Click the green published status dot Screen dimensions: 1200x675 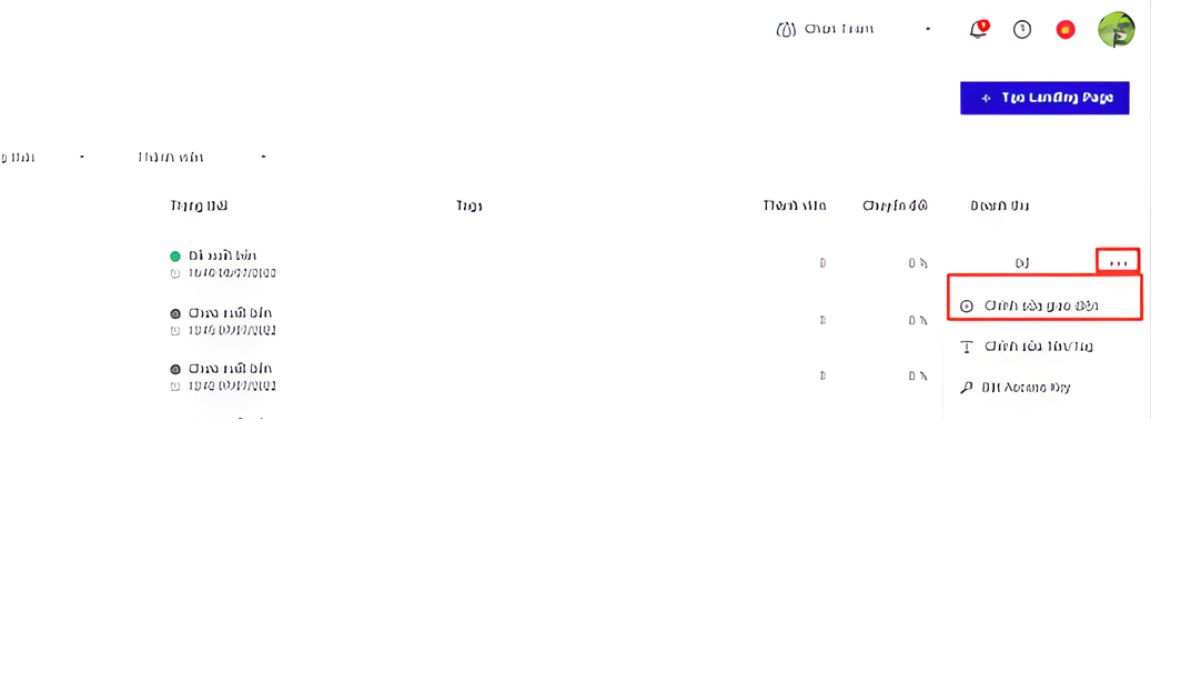click(x=175, y=256)
